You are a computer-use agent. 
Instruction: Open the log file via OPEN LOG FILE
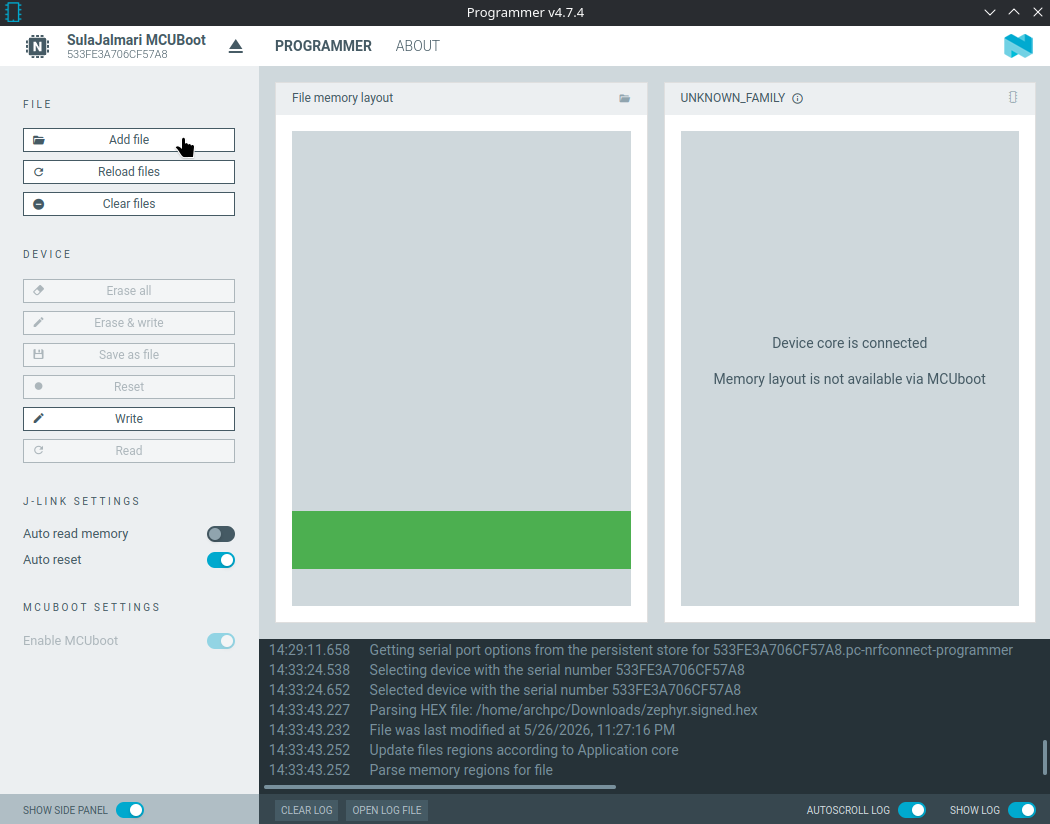coord(387,810)
